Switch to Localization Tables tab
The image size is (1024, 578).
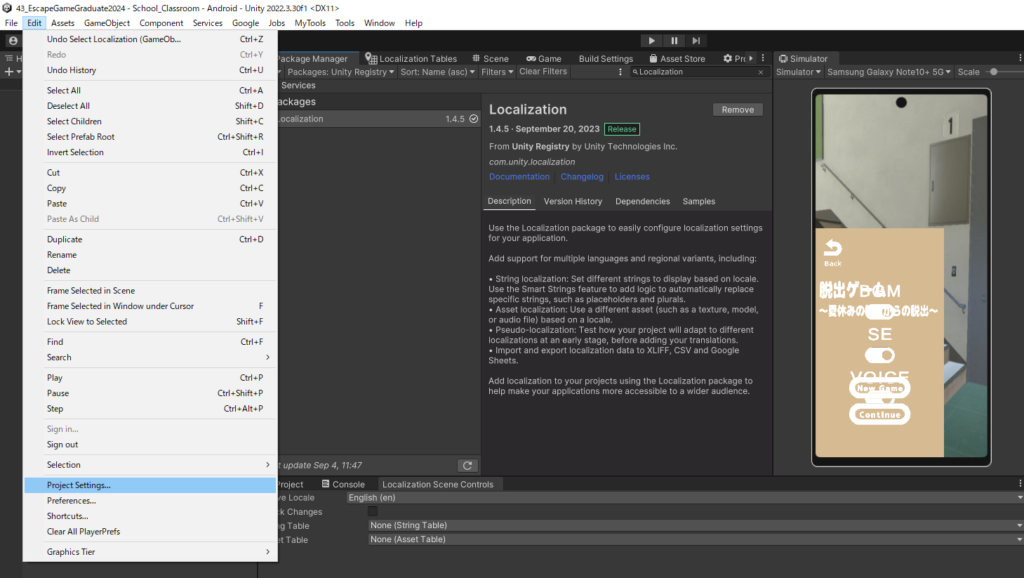411,59
